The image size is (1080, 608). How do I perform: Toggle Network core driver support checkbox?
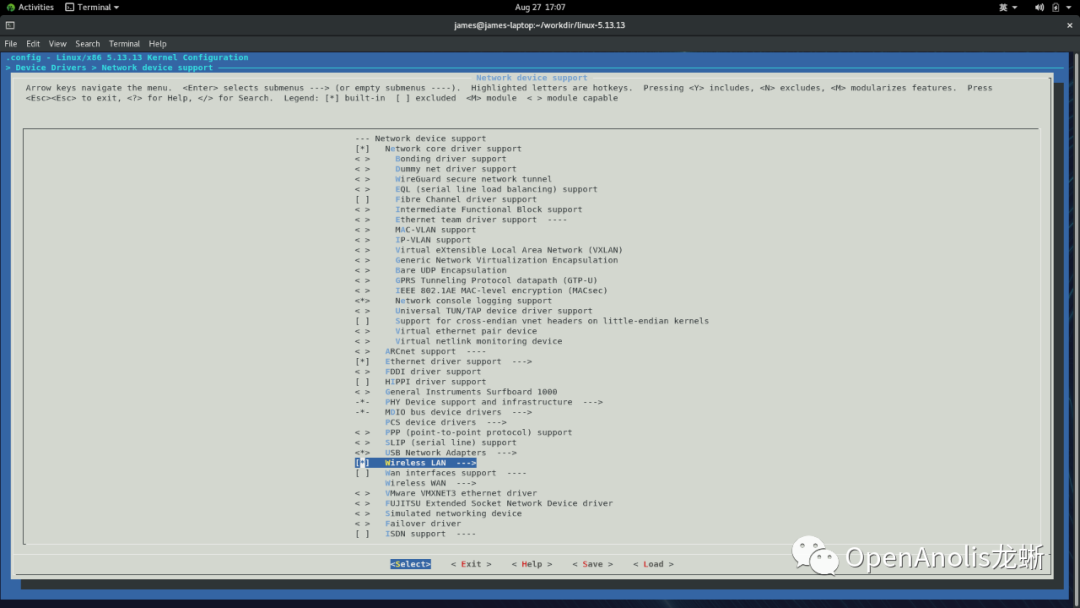pyautogui.click(x=362, y=149)
